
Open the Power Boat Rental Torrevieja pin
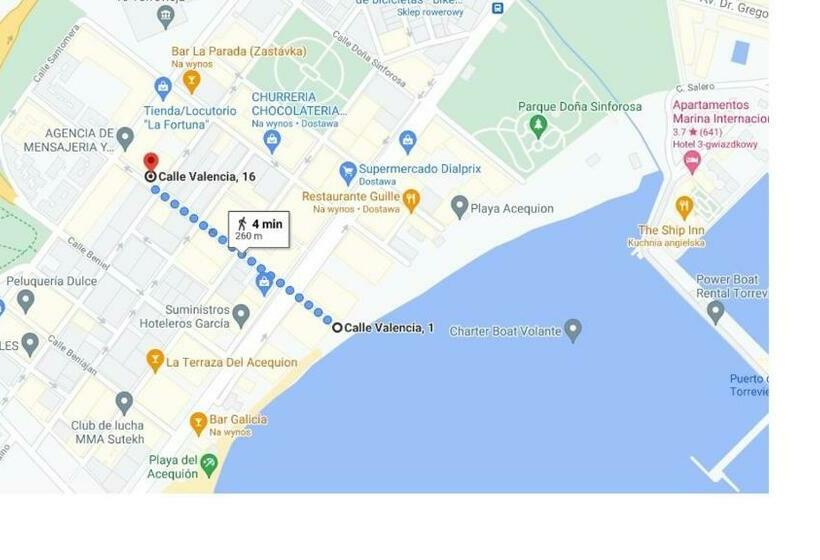(x=715, y=313)
